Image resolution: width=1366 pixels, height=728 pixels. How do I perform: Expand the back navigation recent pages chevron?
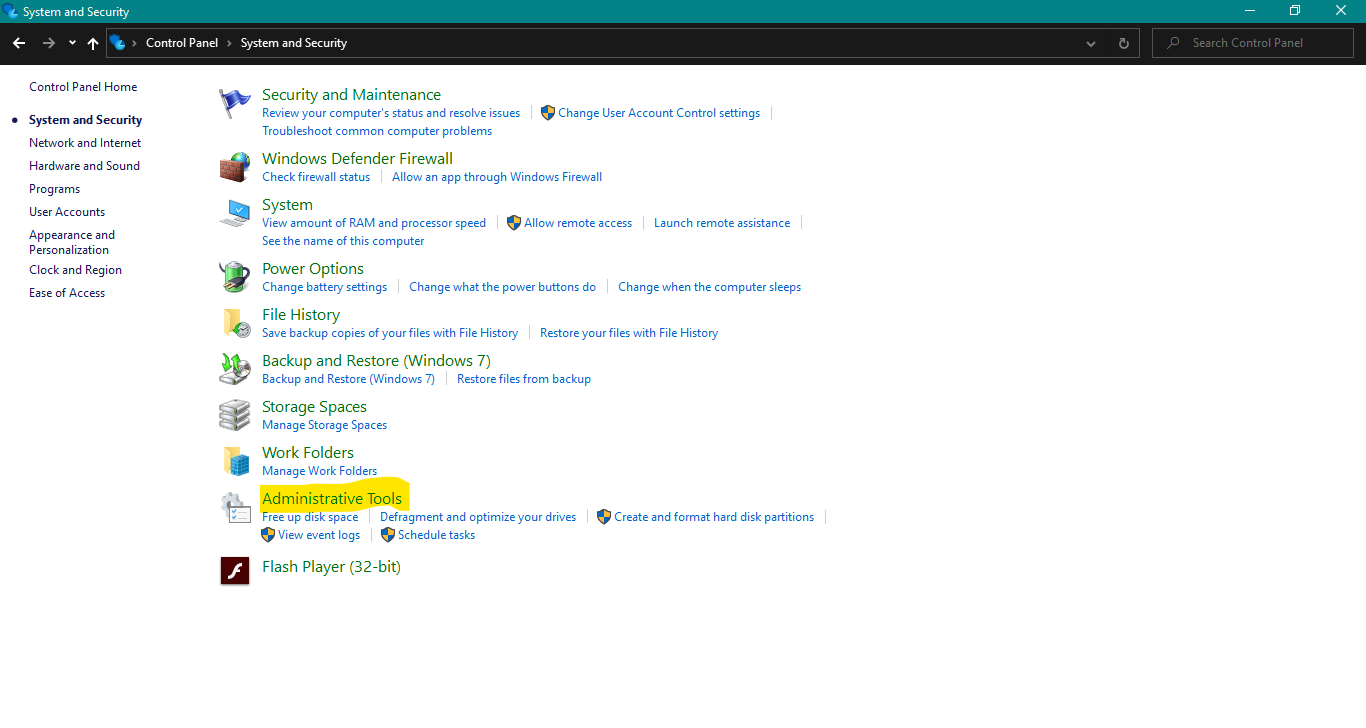tap(71, 43)
